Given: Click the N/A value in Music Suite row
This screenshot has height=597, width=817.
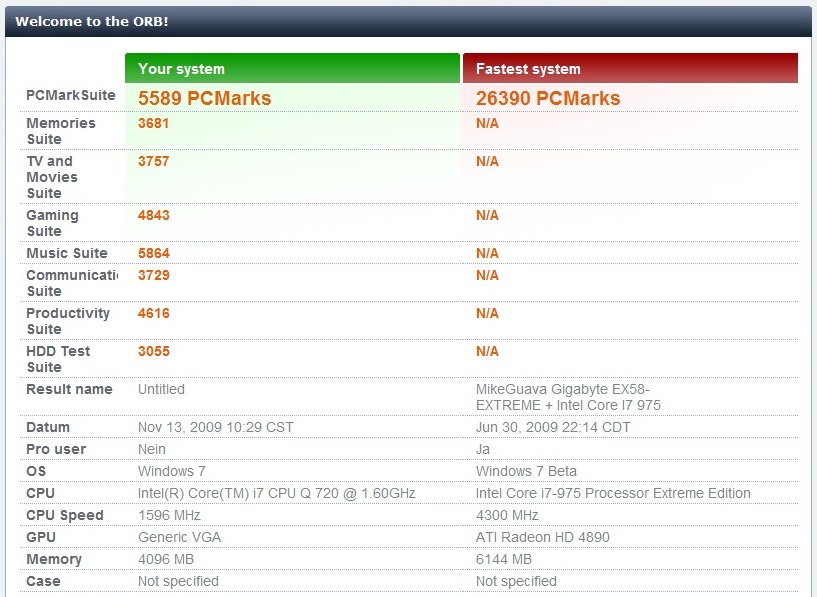Looking at the screenshot, I should [x=487, y=253].
